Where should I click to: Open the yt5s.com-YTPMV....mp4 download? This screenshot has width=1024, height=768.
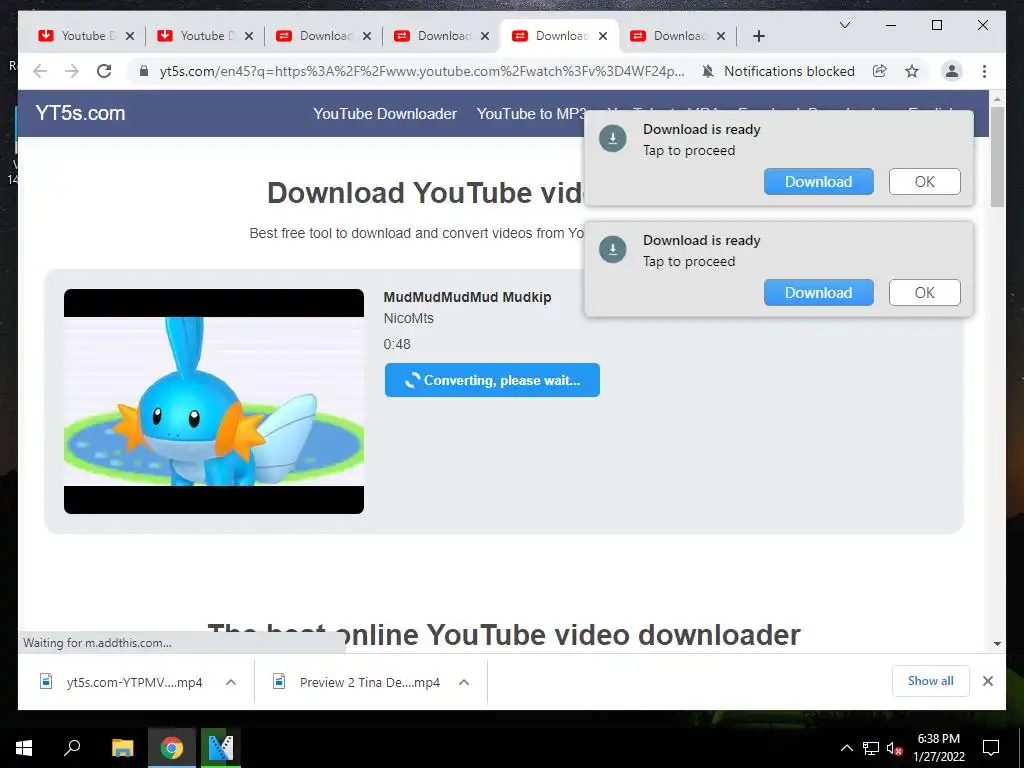135,682
